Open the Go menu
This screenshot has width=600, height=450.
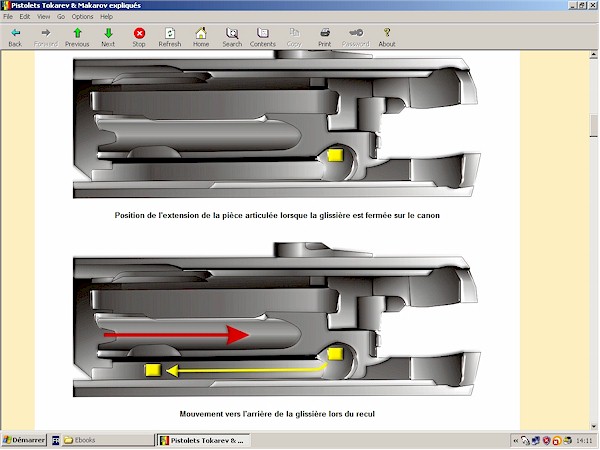61,16
